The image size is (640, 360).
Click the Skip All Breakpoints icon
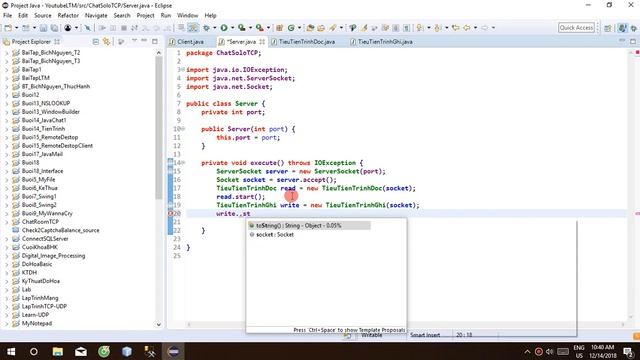87,28
